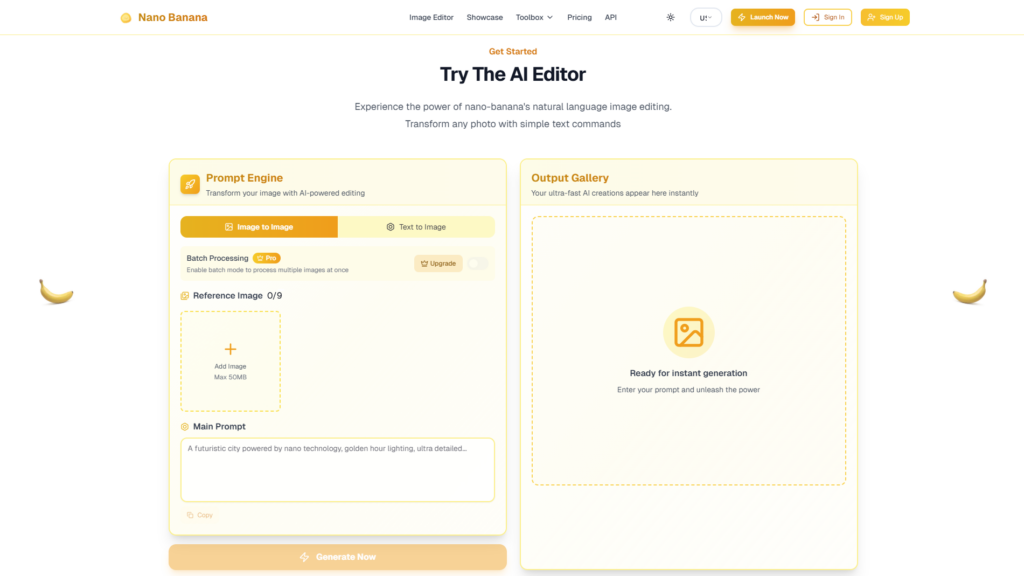Click the Sign In button
Image resolution: width=1024 pixels, height=576 pixels.
tap(828, 17)
